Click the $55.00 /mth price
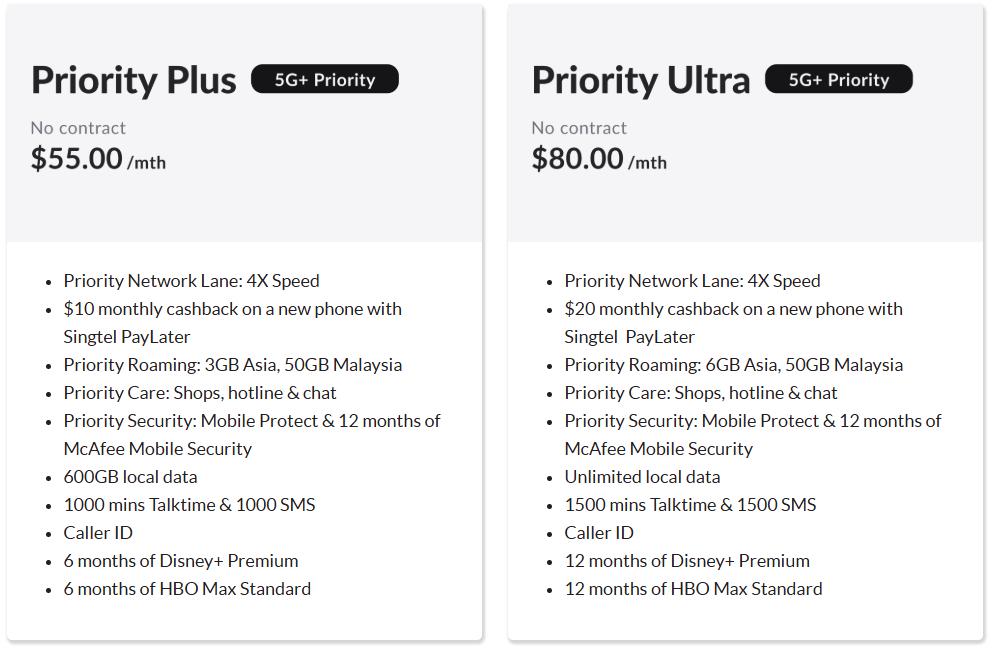The width and height of the screenshot is (990, 650). [x=98, y=159]
